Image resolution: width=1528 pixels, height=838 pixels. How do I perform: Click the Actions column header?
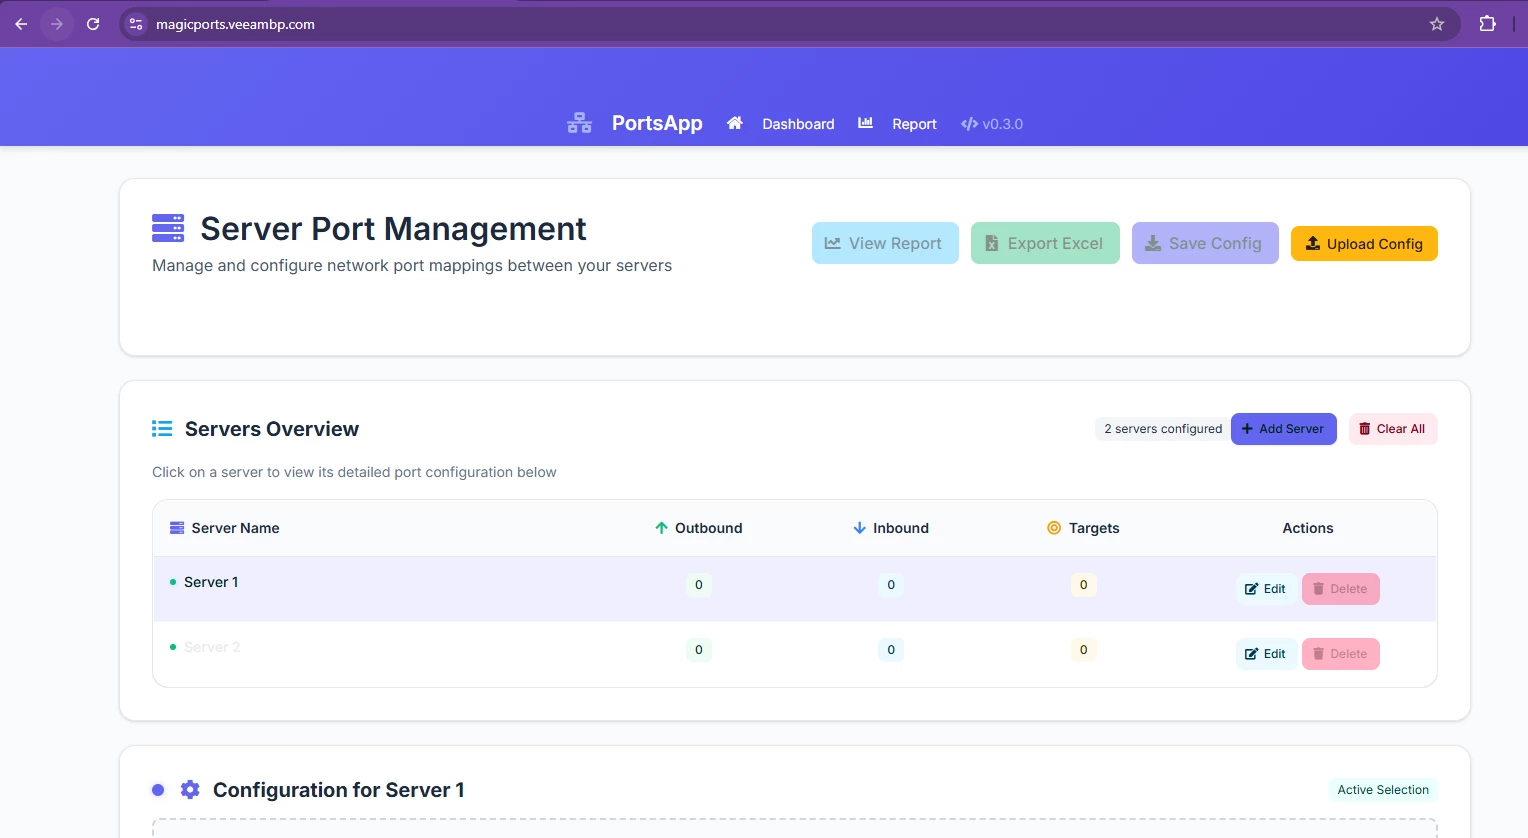tap(1308, 528)
